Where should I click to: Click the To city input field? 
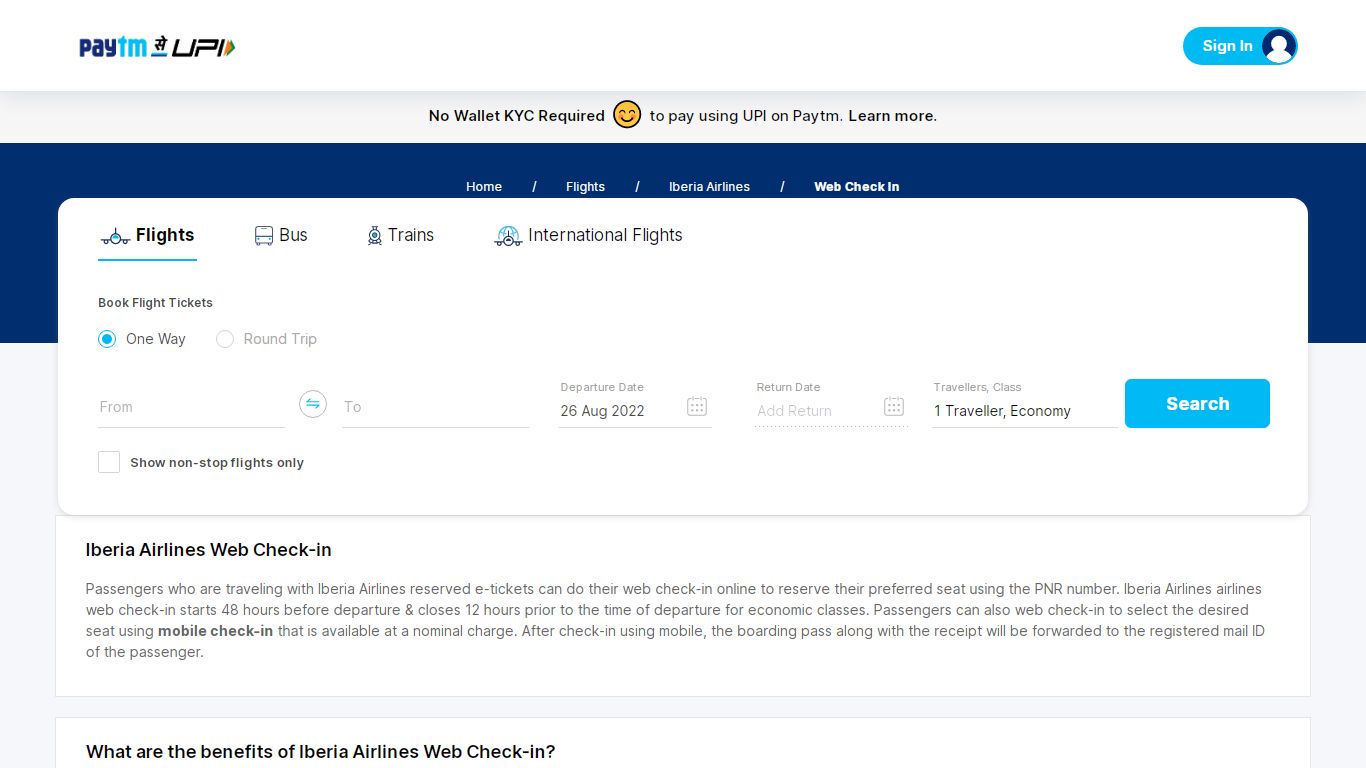pos(435,407)
